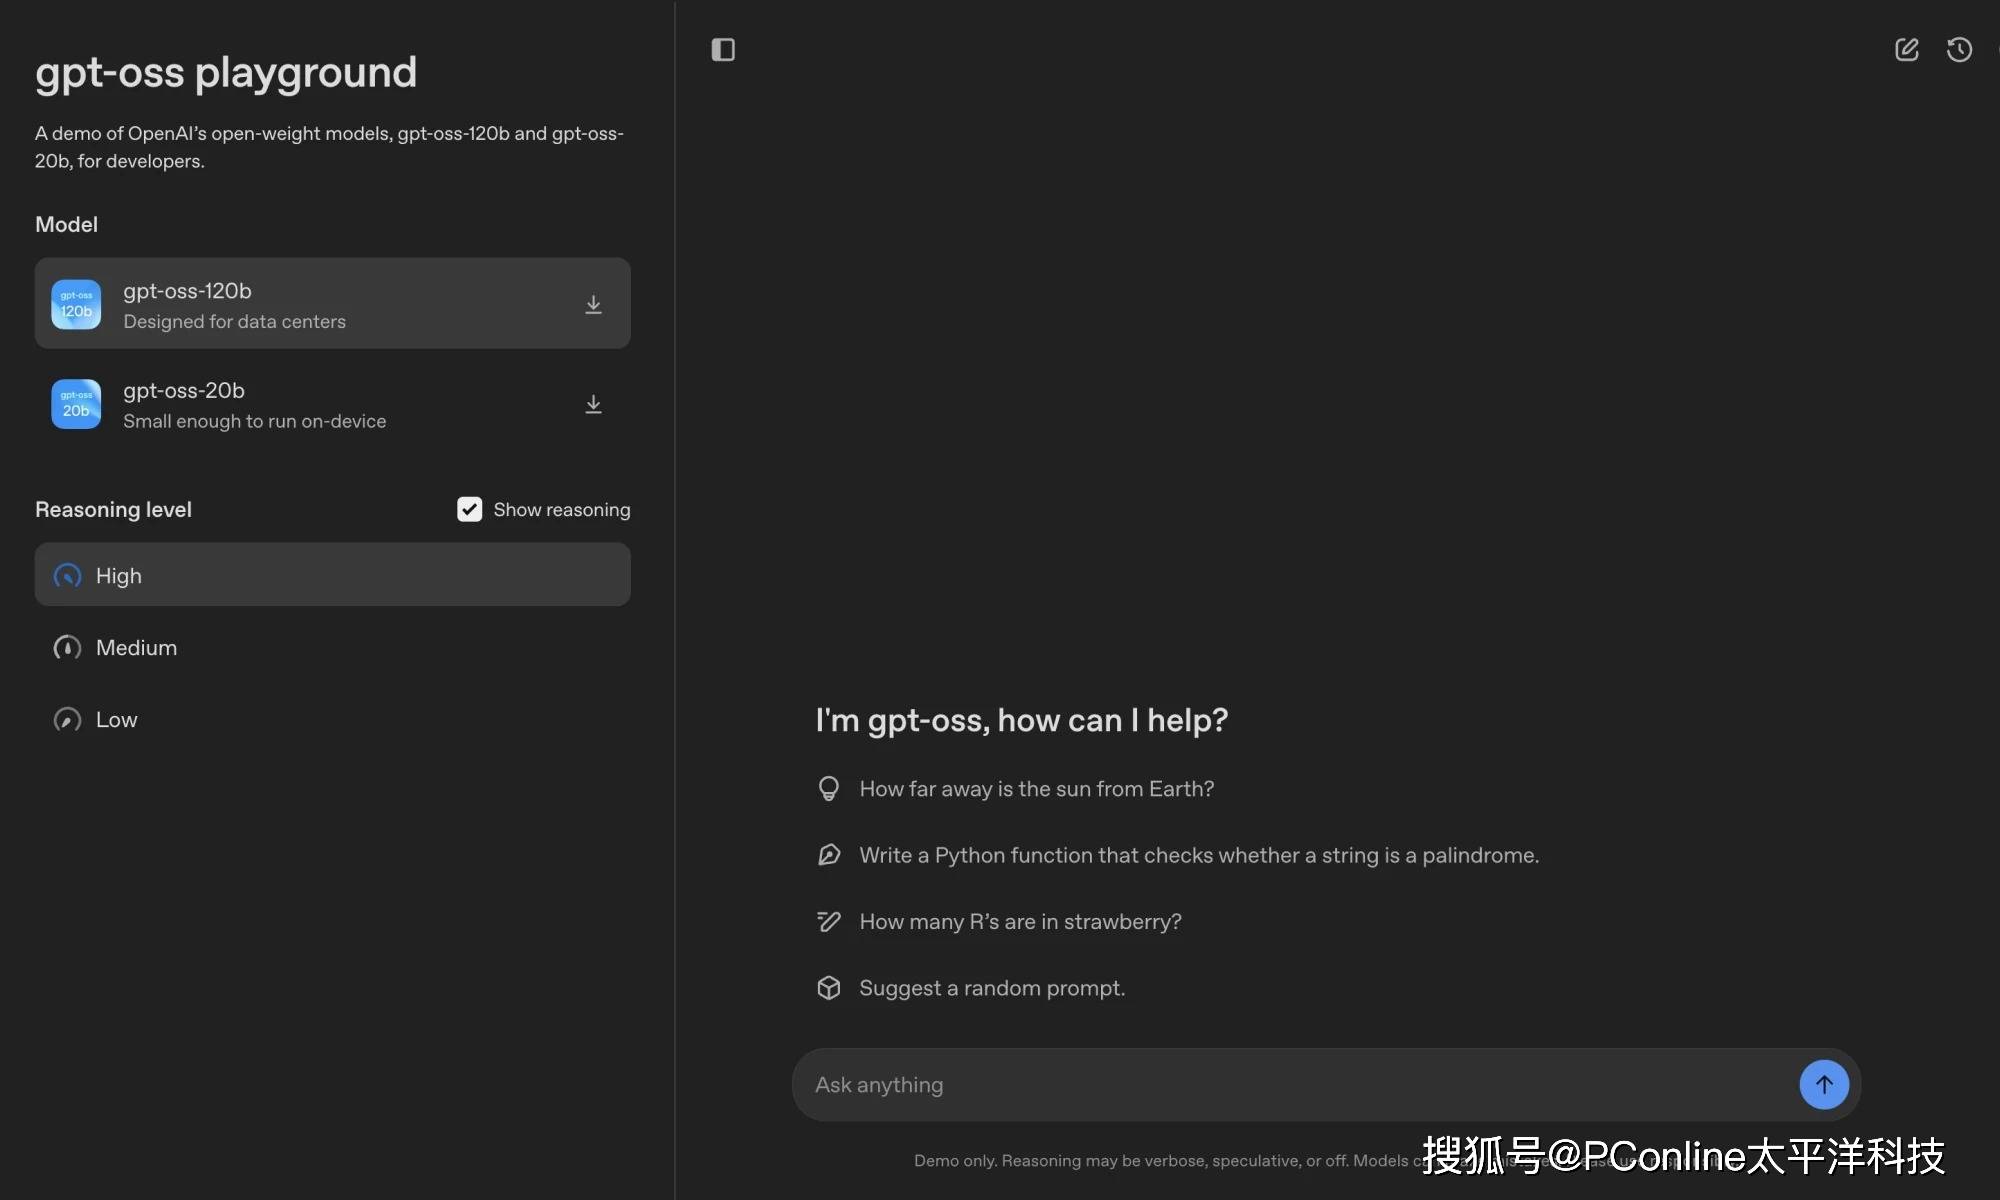Screen dimensions: 2000x1200
Task: Click the Small enough to run on-device text
Action: tap(254, 422)
